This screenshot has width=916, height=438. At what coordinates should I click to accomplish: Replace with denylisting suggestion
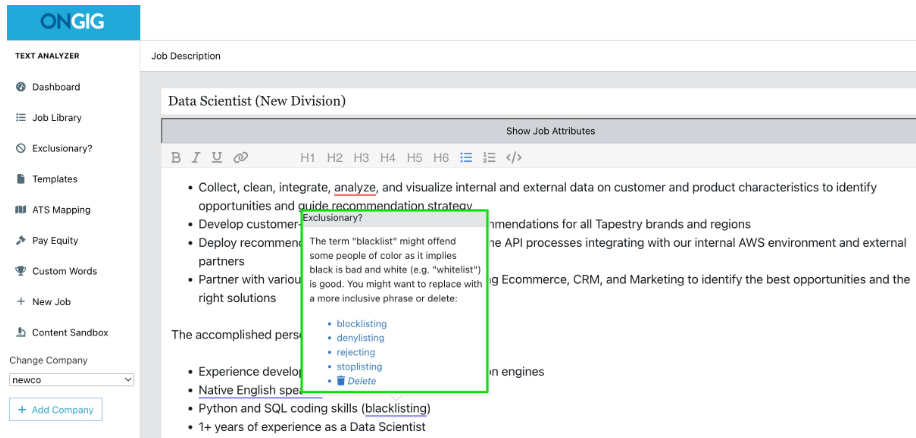pos(360,338)
